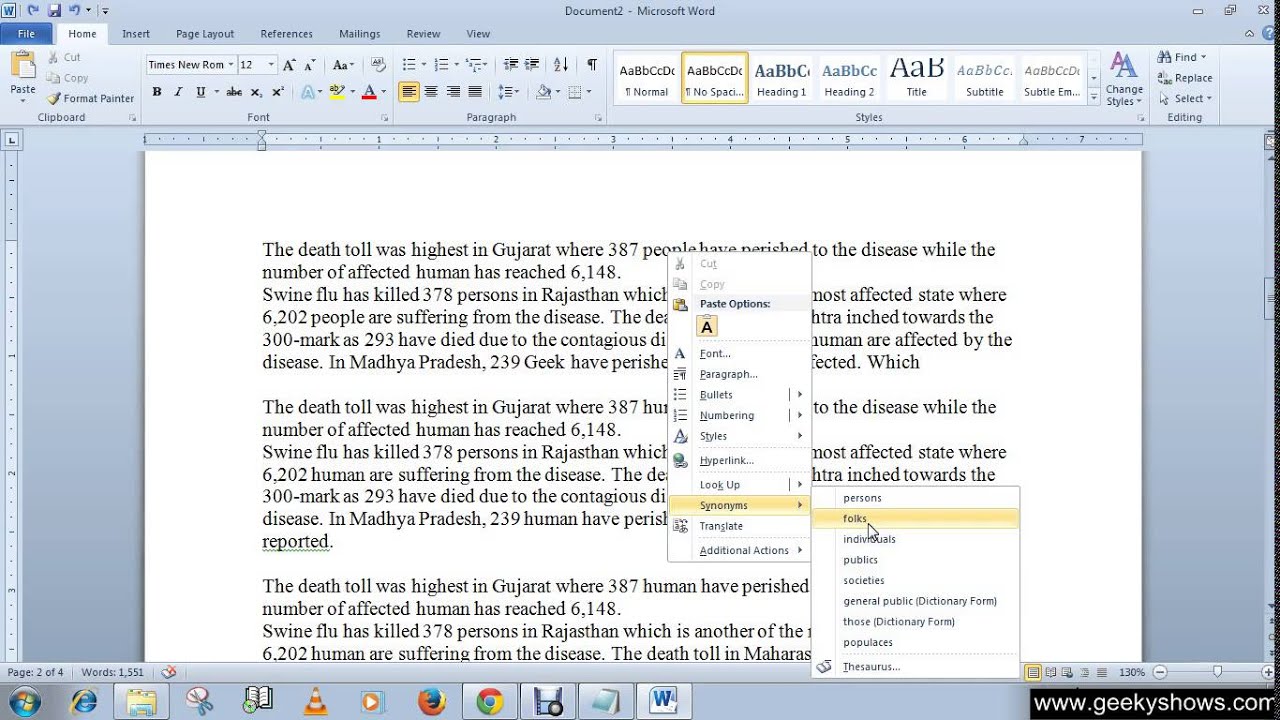Click the proofing errors icon in status bar
1280x720 pixels.
click(169, 672)
